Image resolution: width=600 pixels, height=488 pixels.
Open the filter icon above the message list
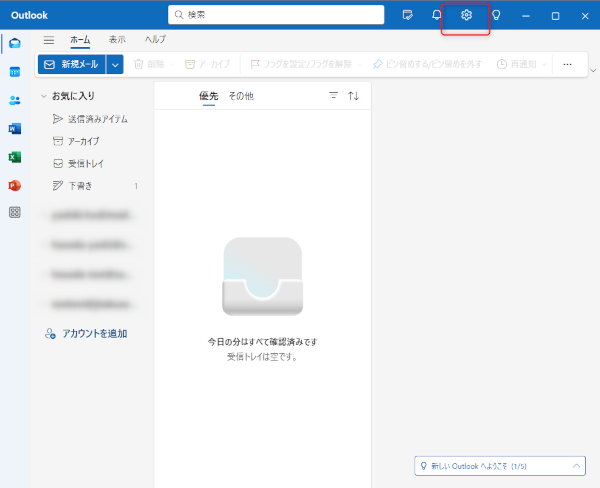click(x=333, y=96)
